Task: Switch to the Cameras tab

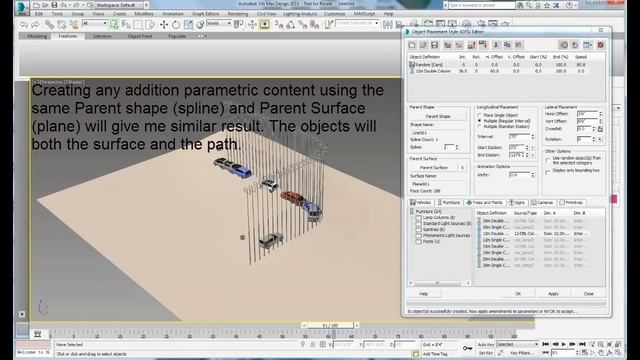Action: [542, 202]
